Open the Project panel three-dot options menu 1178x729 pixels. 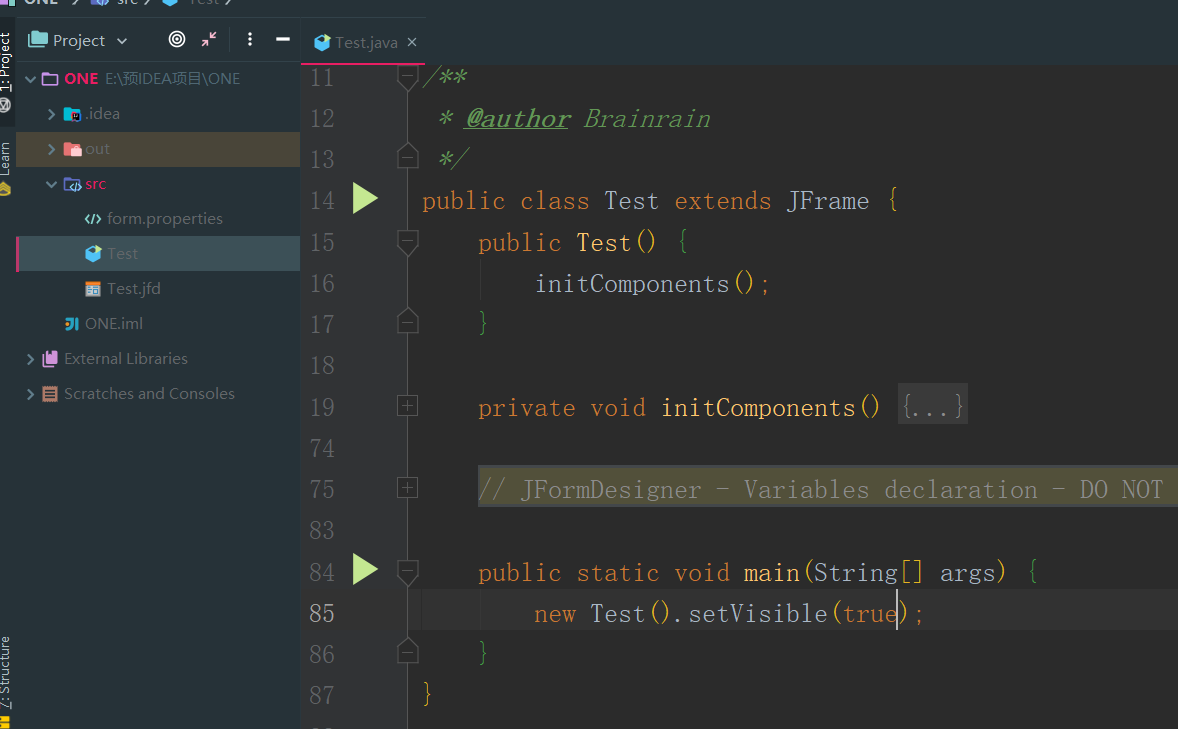[249, 39]
